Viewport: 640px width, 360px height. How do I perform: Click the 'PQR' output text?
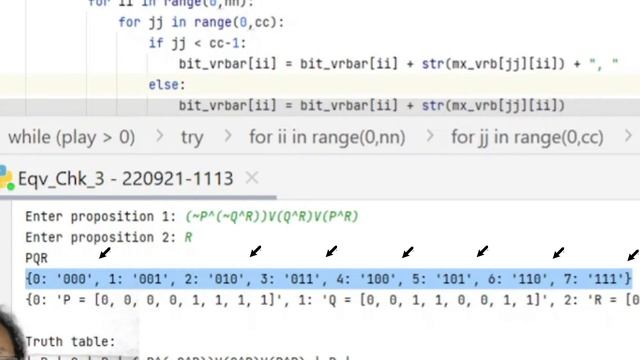tap(37, 258)
